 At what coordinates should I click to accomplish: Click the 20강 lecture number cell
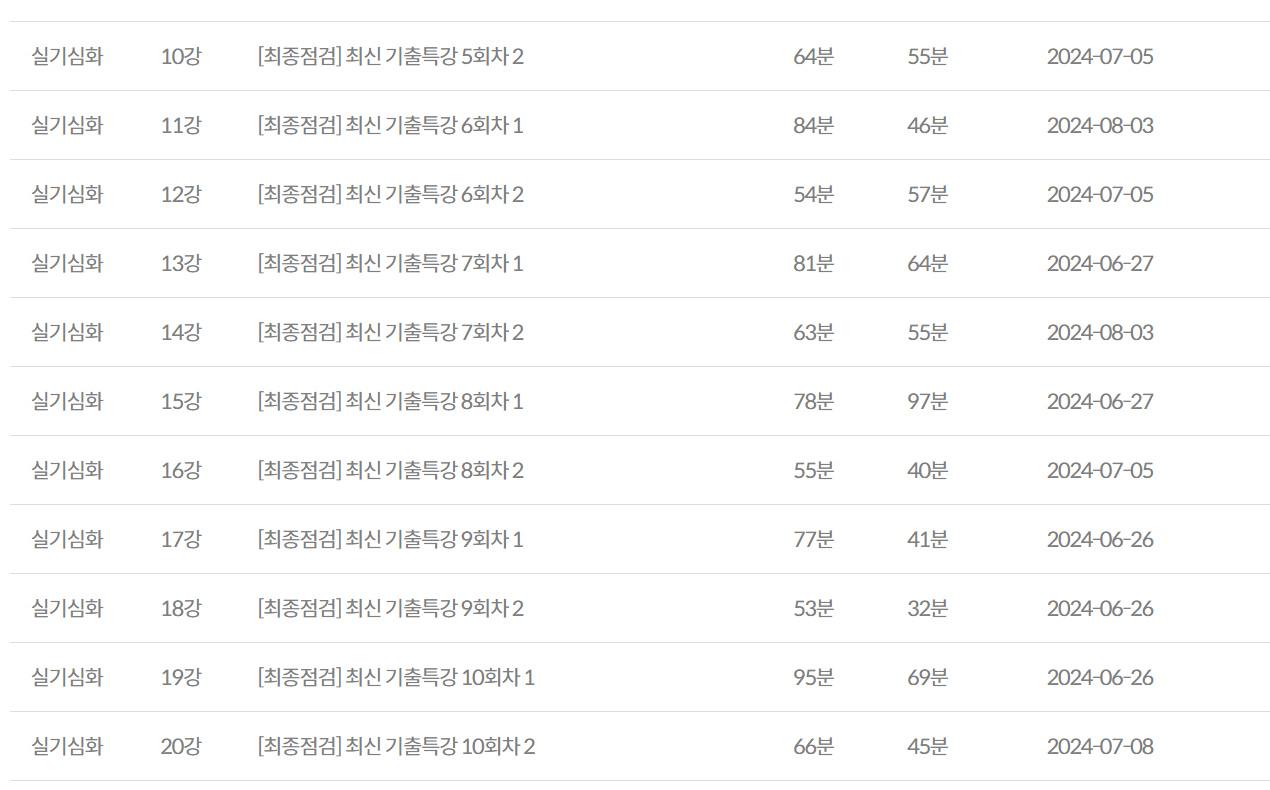tap(181, 746)
